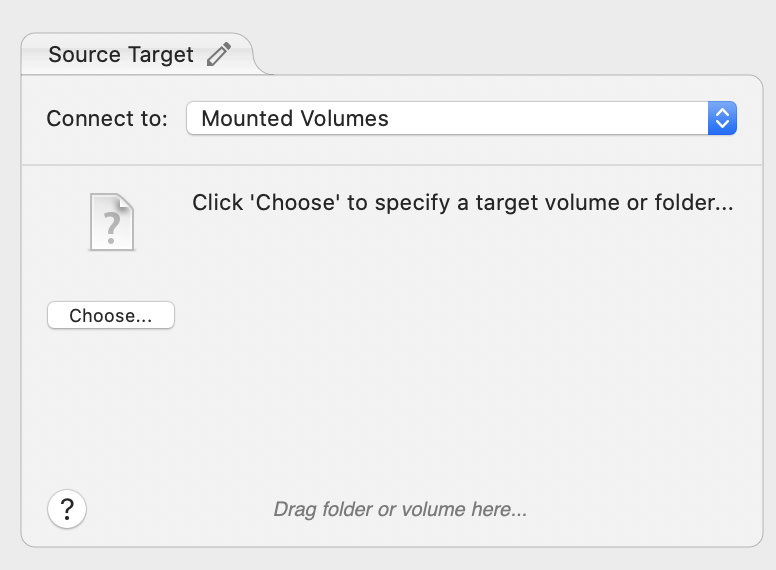776x570 pixels.
Task: Open the Mounted Volumes popup menu
Action: 461,118
